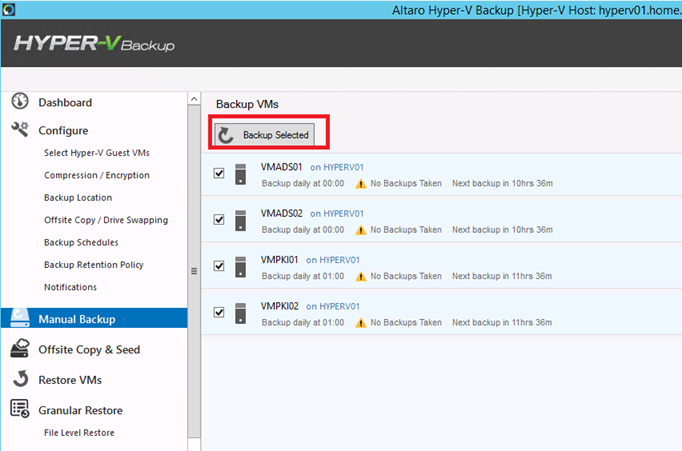The width and height of the screenshot is (682, 451).
Task: Uncheck the VMPKI02 checkbox
Action: pos(219,312)
